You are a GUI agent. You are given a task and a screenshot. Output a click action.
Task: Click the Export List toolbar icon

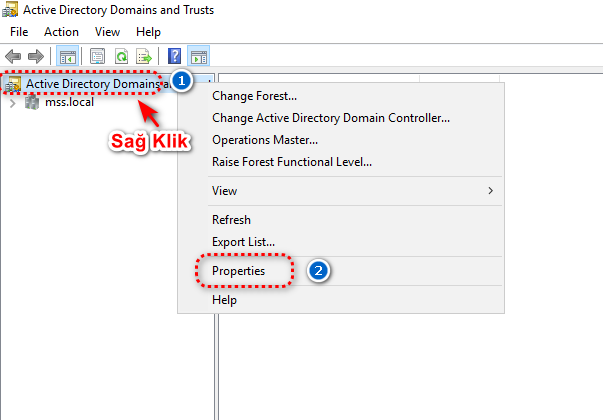click(x=144, y=57)
